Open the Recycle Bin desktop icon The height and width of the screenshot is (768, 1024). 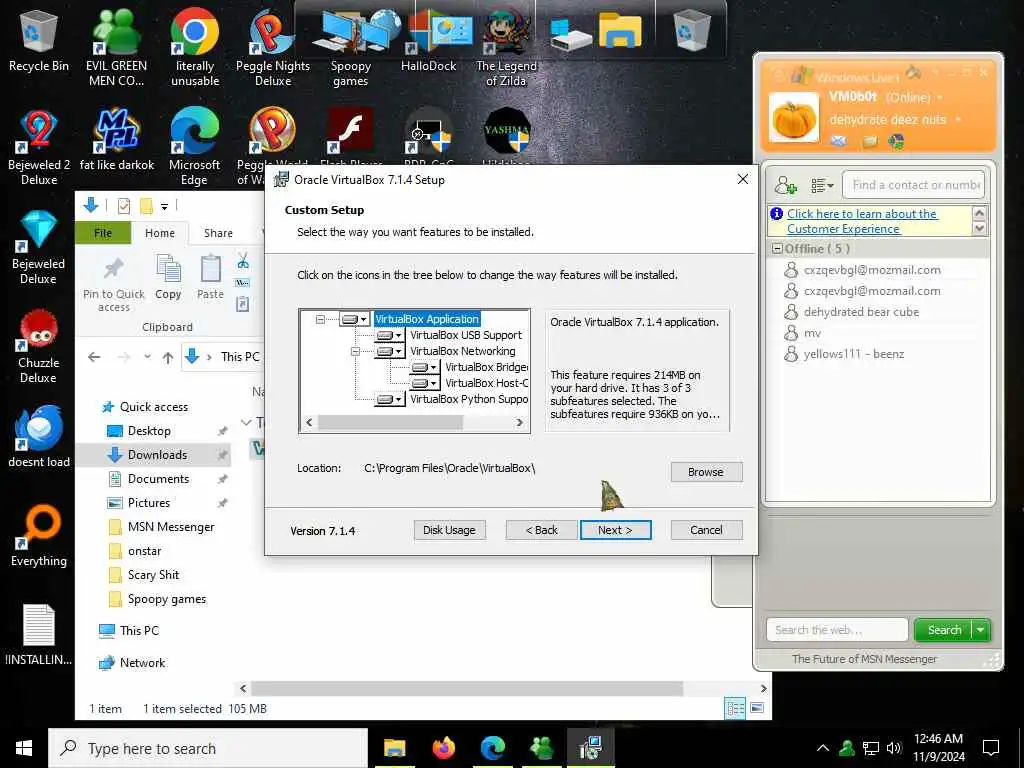pyautogui.click(x=39, y=40)
